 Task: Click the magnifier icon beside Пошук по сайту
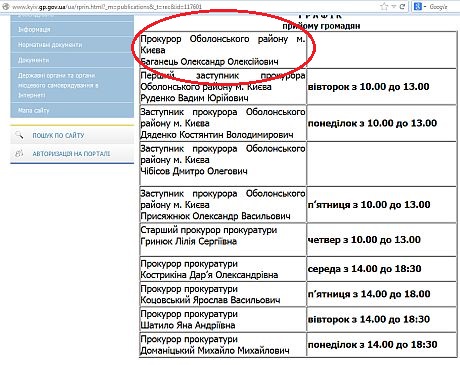(19, 135)
